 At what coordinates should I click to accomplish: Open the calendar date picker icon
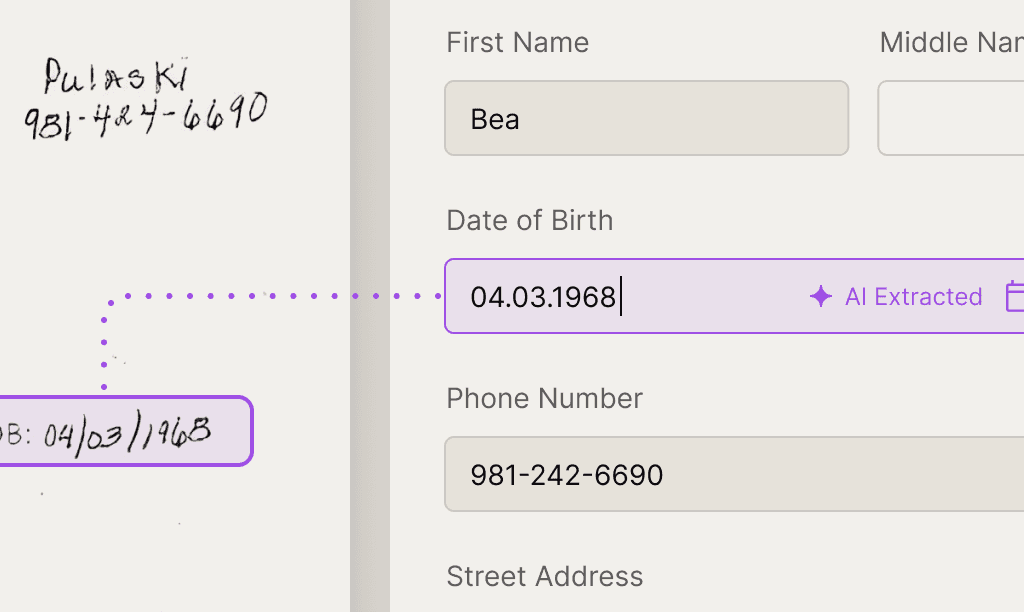(x=1014, y=296)
